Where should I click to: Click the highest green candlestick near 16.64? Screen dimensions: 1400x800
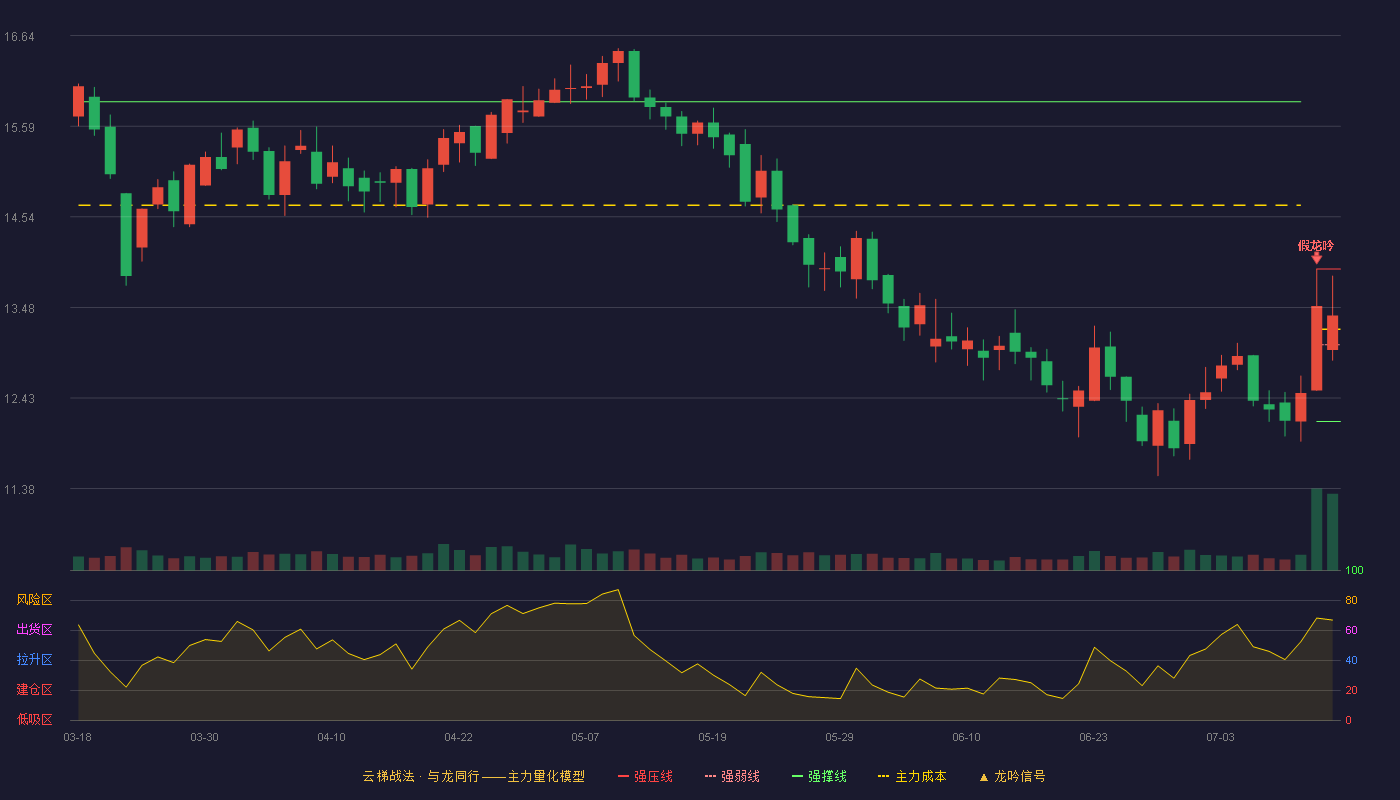(634, 74)
